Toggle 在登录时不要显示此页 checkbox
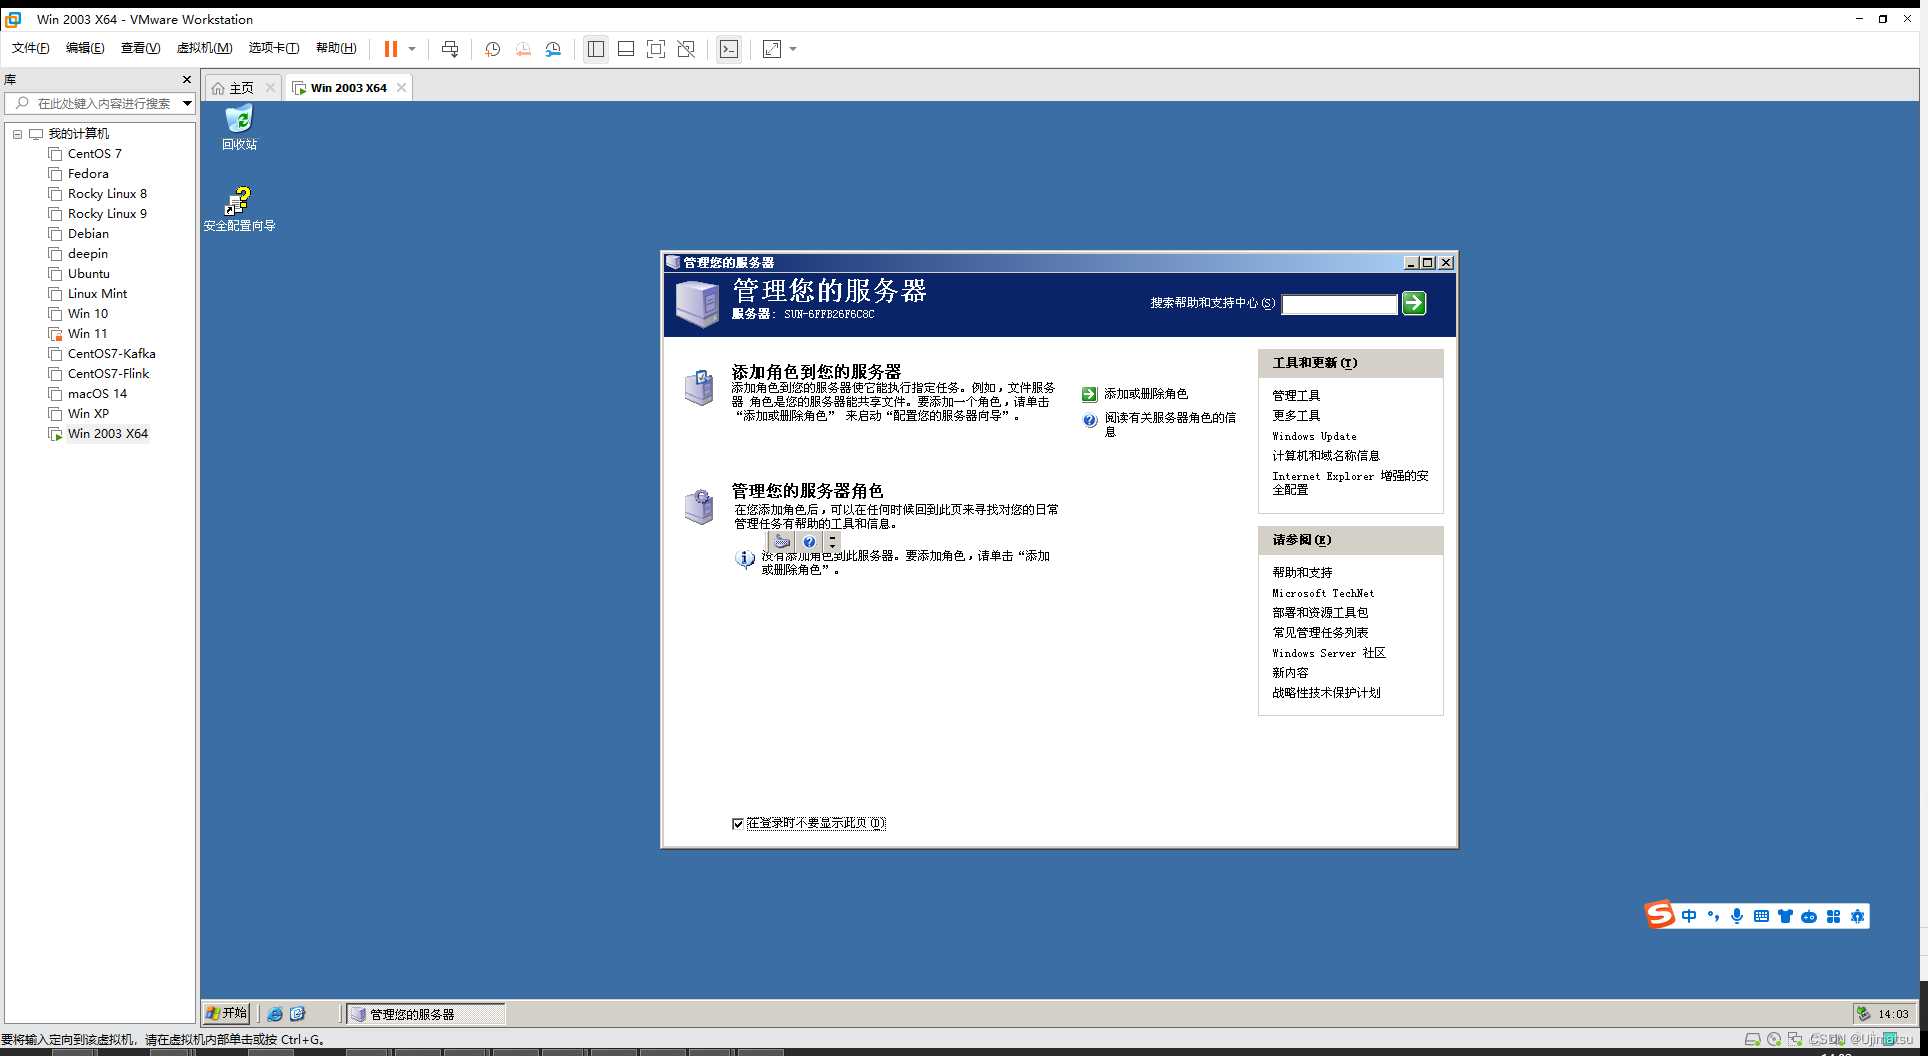Screen dimensions: 1928x1056 (x=738, y=824)
